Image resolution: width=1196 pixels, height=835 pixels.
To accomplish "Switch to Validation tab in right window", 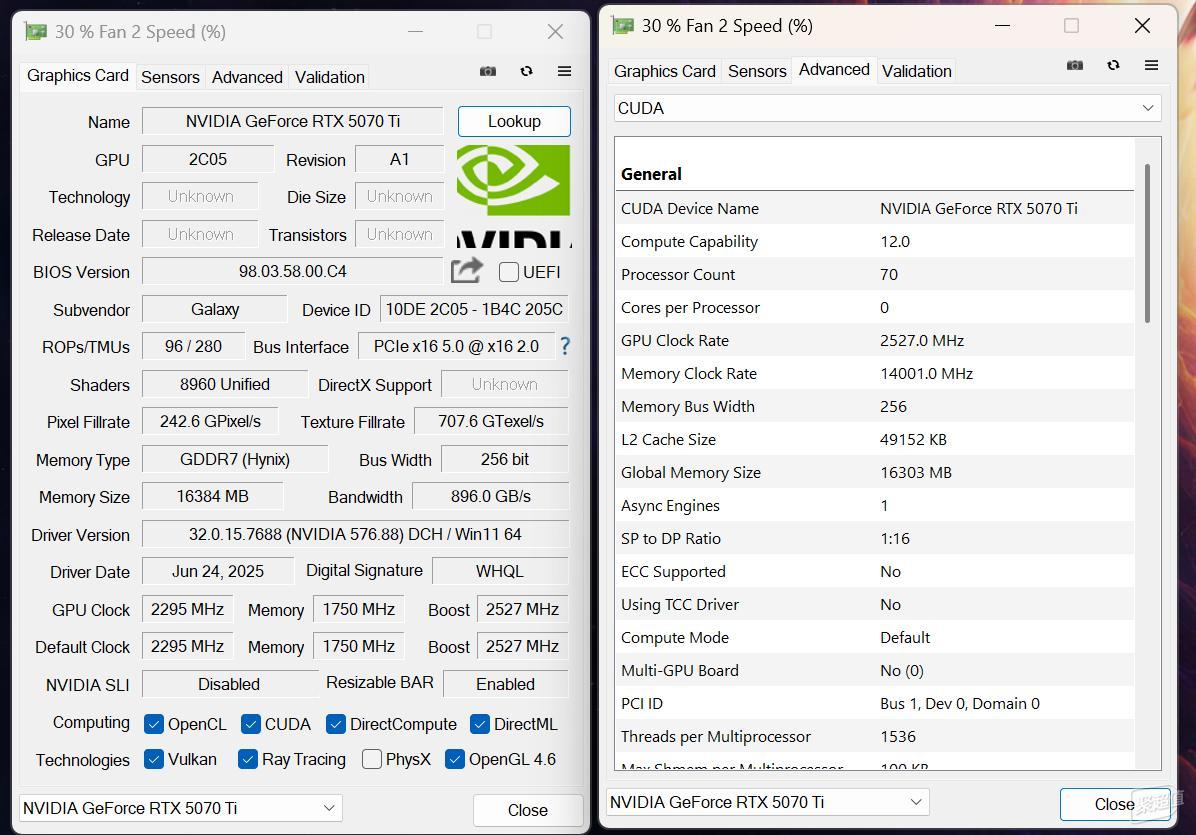I will pos(917,71).
